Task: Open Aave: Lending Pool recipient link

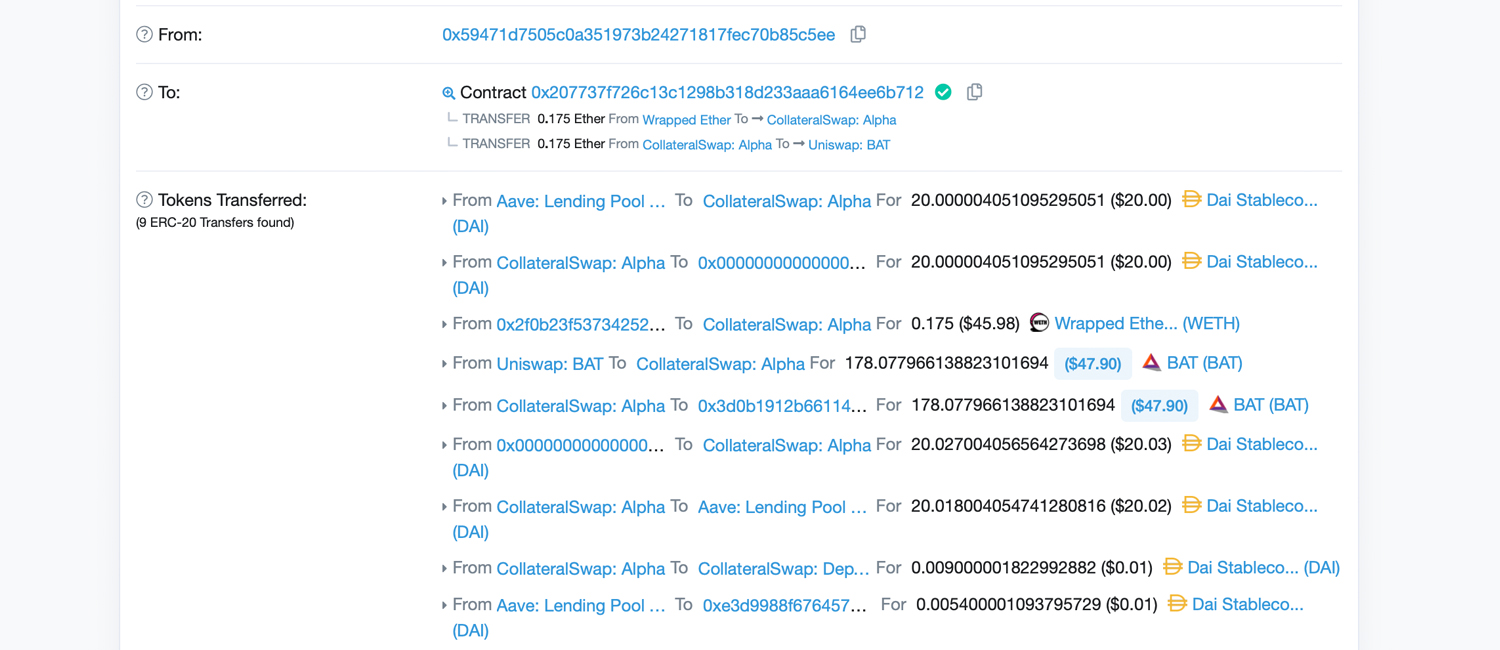Action: point(781,507)
